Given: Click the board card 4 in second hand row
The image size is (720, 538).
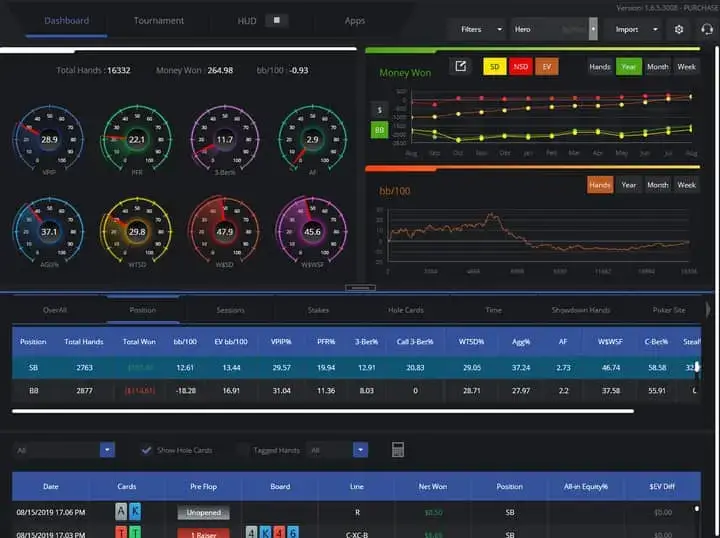Looking at the screenshot, I should (x=251, y=532).
